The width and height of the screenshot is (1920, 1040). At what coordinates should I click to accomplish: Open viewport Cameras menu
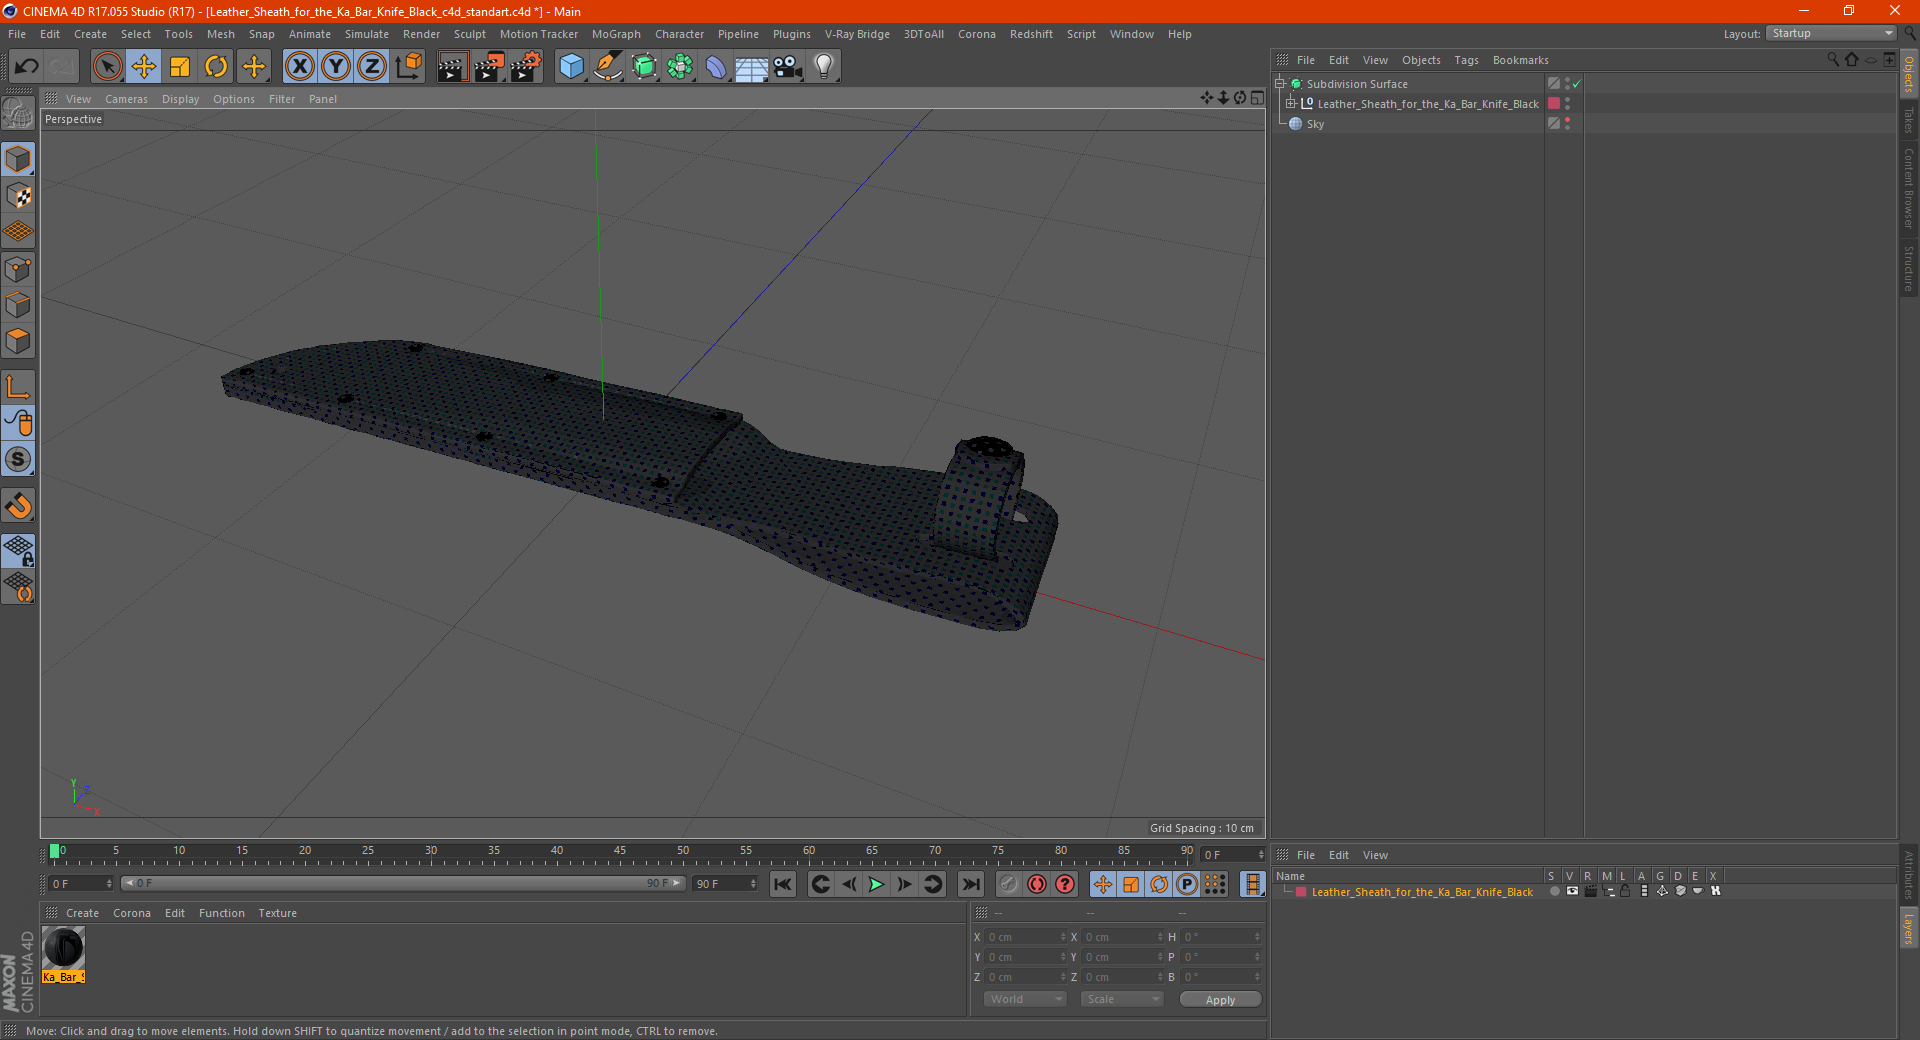[126, 99]
